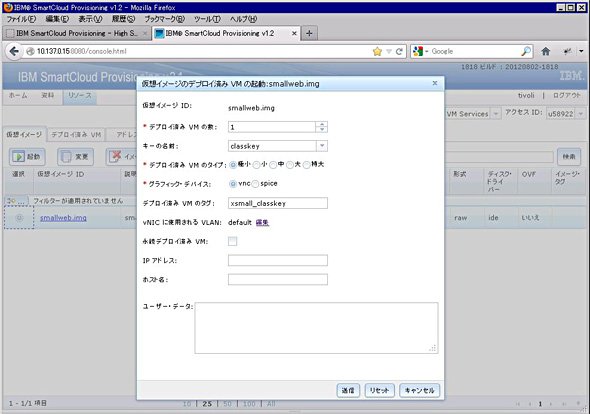590x414 pixels.
Task: Click the browser back arrow button
Action: coord(14,51)
